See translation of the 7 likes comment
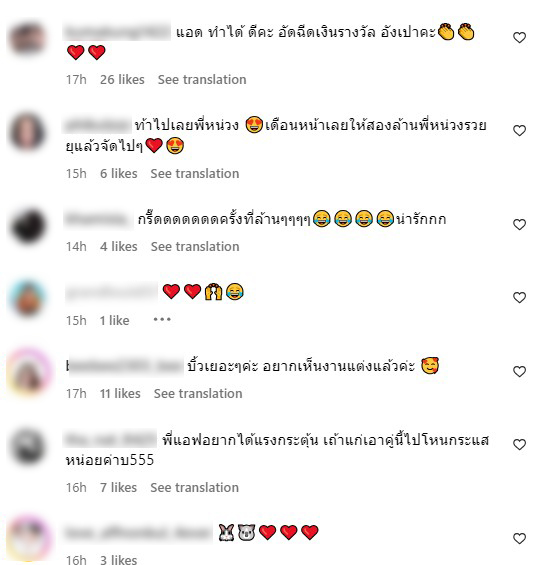 pyautogui.click(x=195, y=488)
